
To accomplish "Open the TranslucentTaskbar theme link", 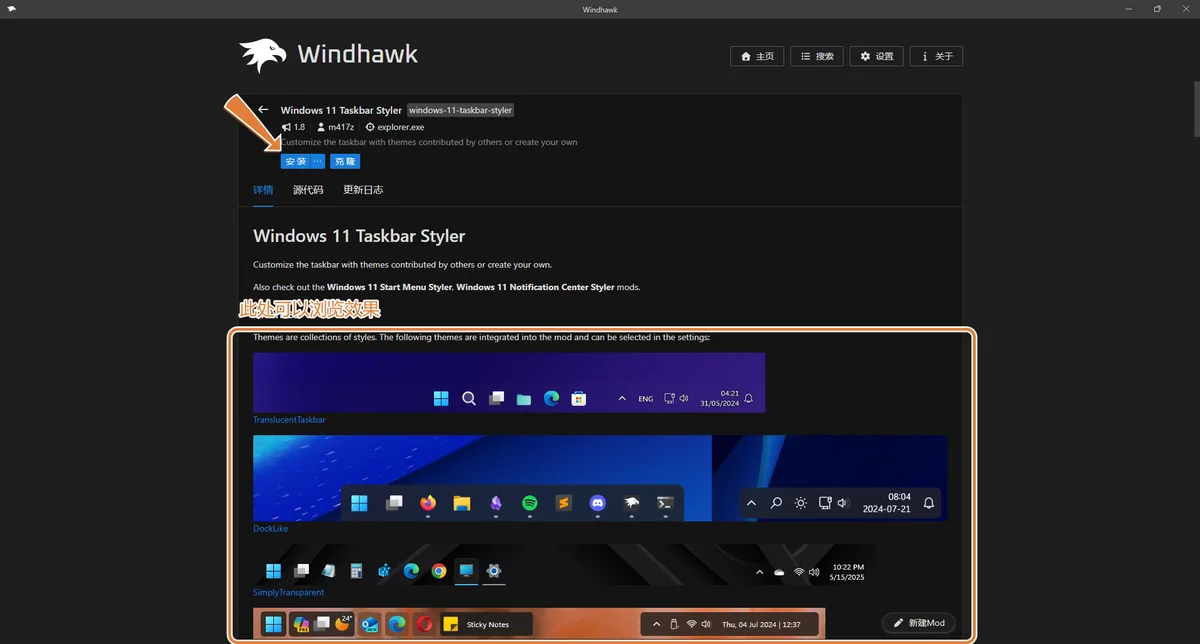I will pyautogui.click(x=289, y=420).
